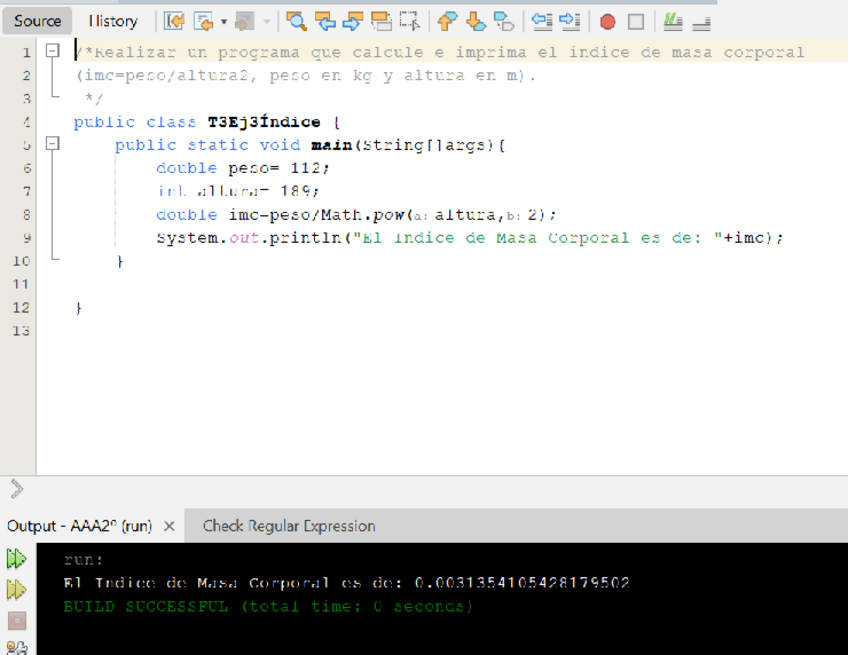Go to the next search occurrence
Screen dimensions: 848x655
(353, 21)
